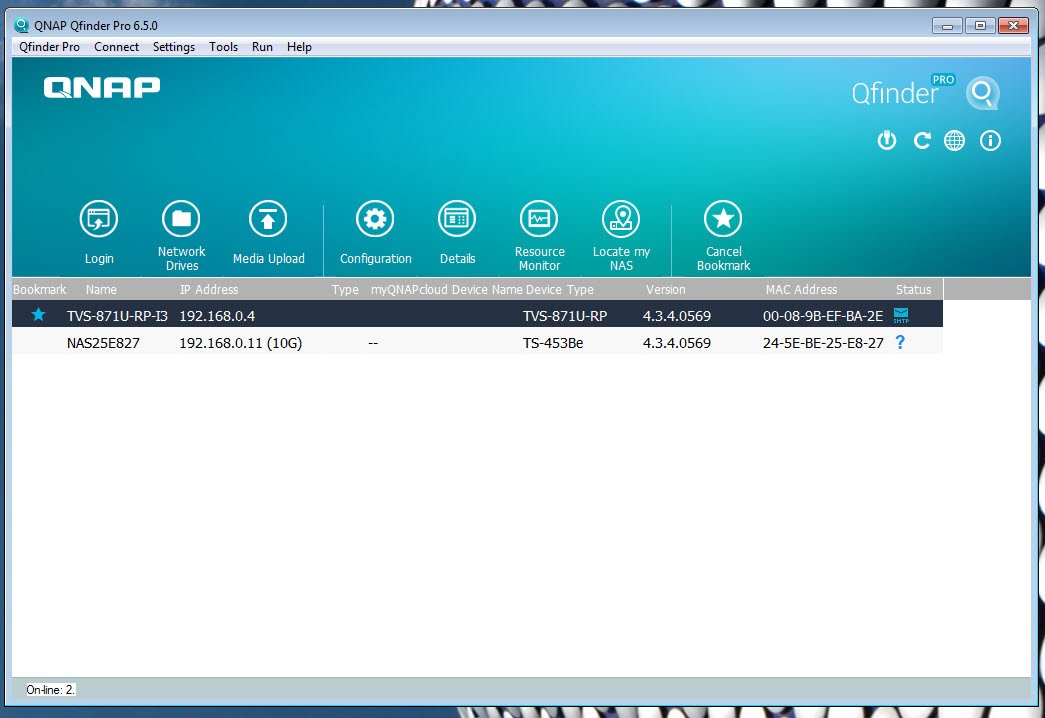Open the language globe icon
The width and height of the screenshot is (1045, 718).
954,141
